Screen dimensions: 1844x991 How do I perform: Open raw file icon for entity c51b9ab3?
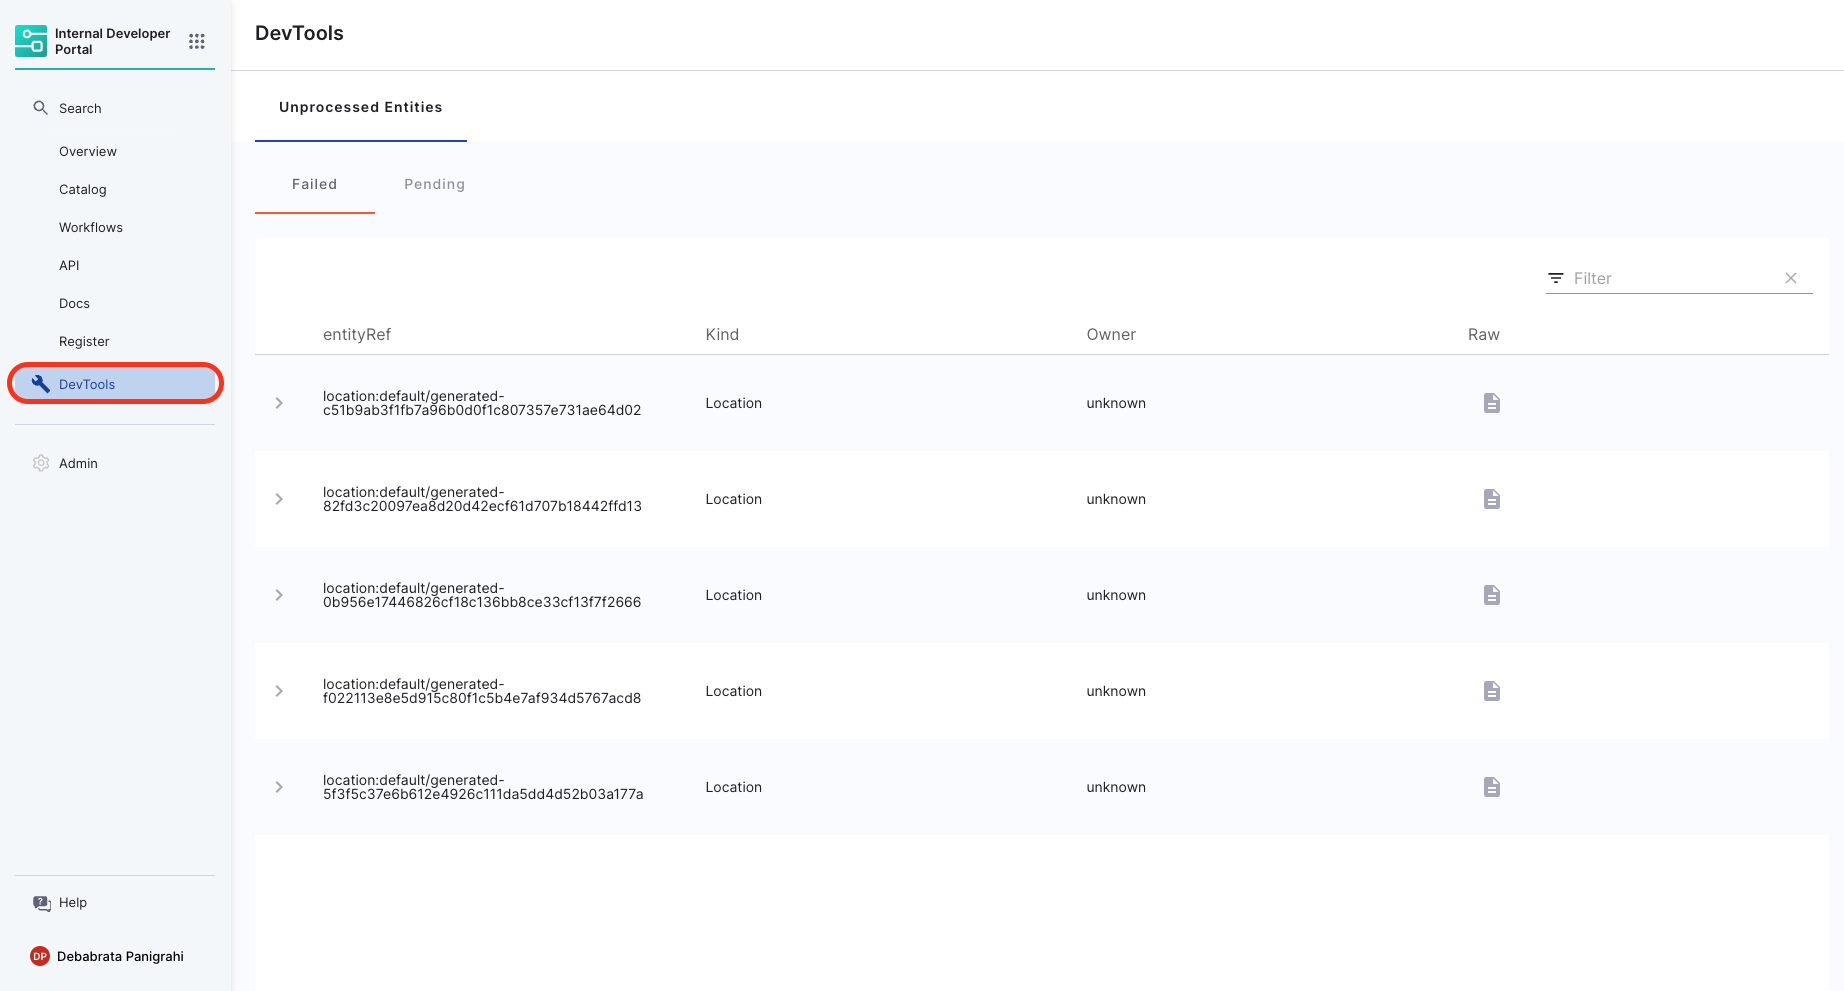coord(1491,403)
